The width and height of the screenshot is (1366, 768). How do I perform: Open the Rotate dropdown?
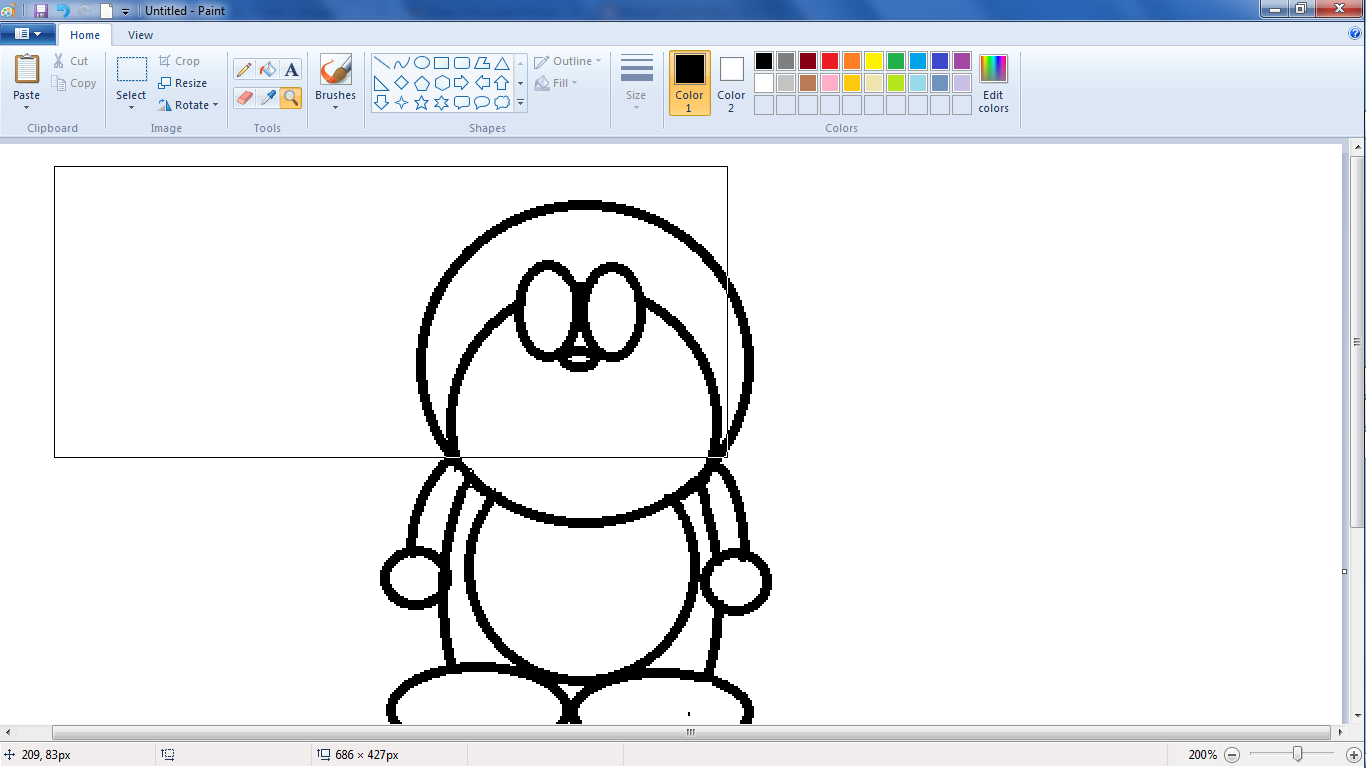[188, 105]
